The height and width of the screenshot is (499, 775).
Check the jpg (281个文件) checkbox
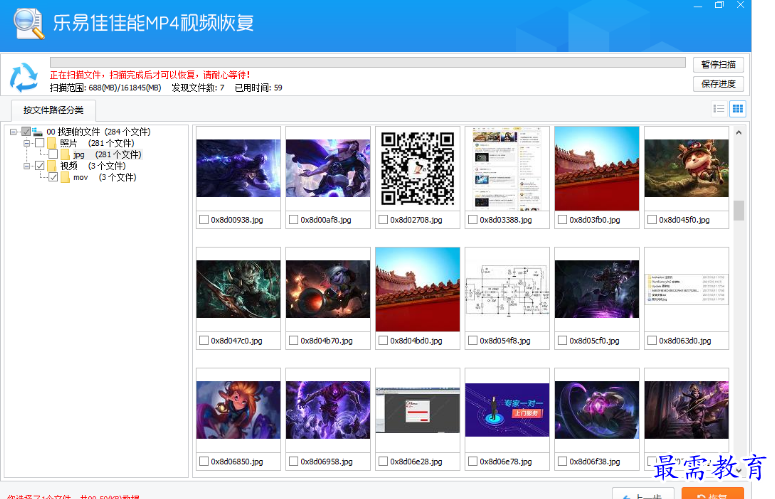point(53,155)
